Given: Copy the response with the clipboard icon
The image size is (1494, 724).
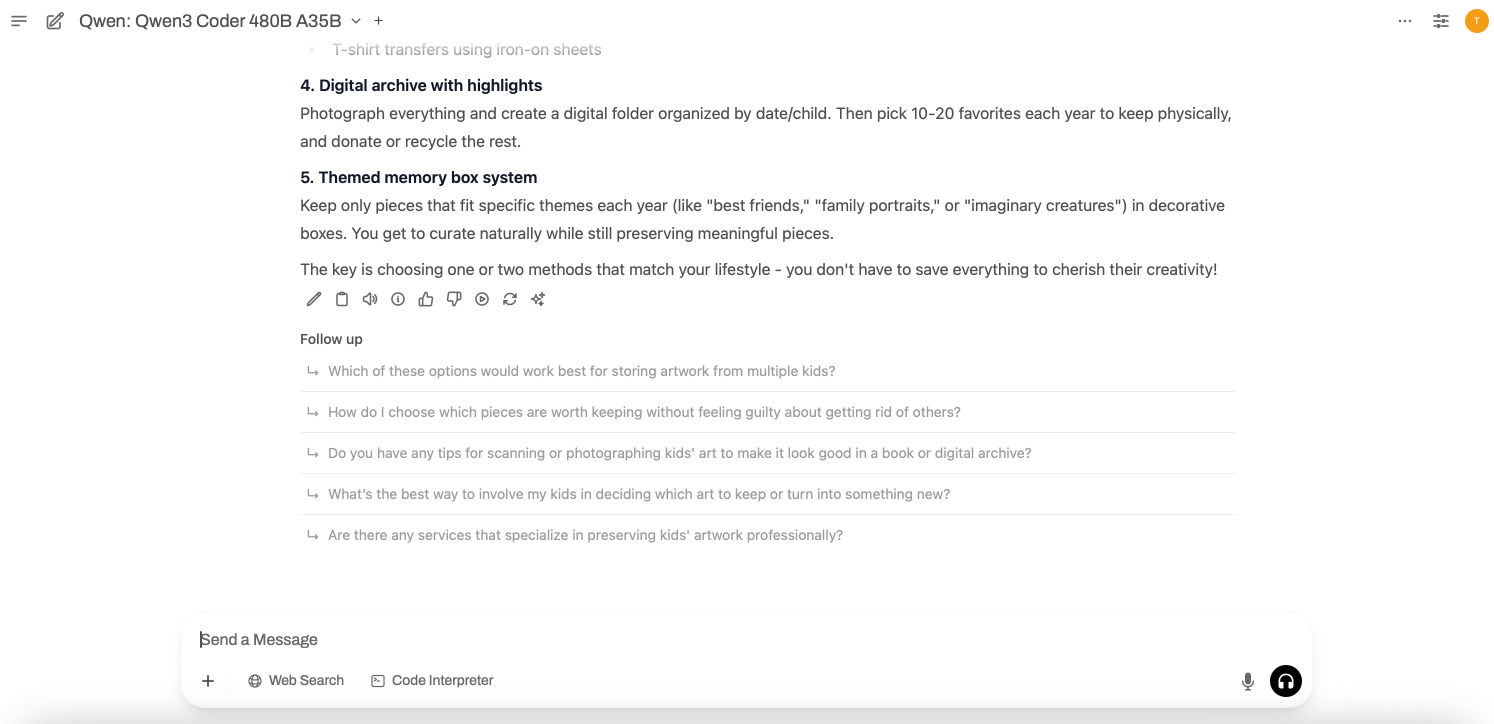Looking at the screenshot, I should tap(342, 299).
